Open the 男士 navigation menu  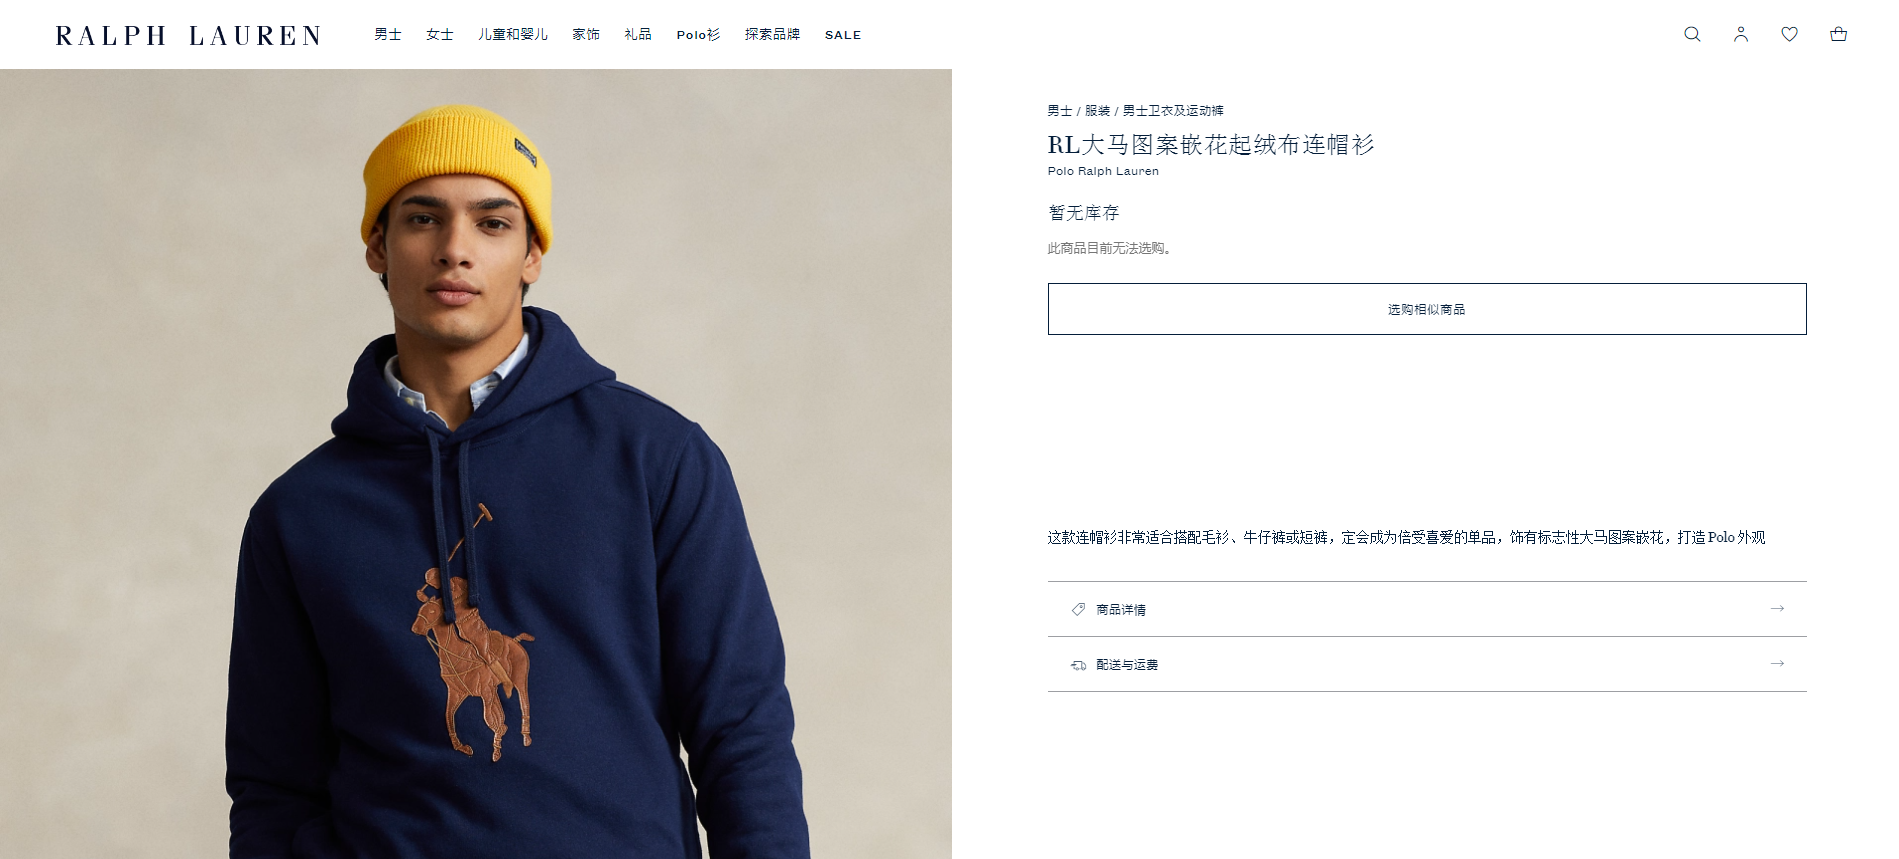[x=388, y=34]
